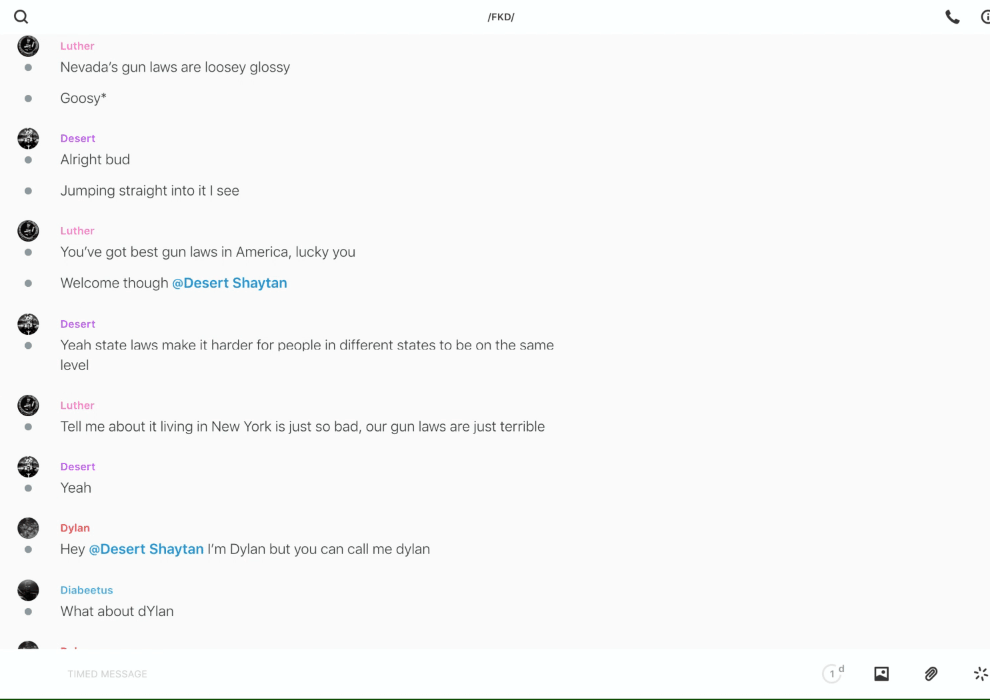Screen dimensions: 990x700
Task: Select the "What about dYlan" message
Action: pos(117,611)
